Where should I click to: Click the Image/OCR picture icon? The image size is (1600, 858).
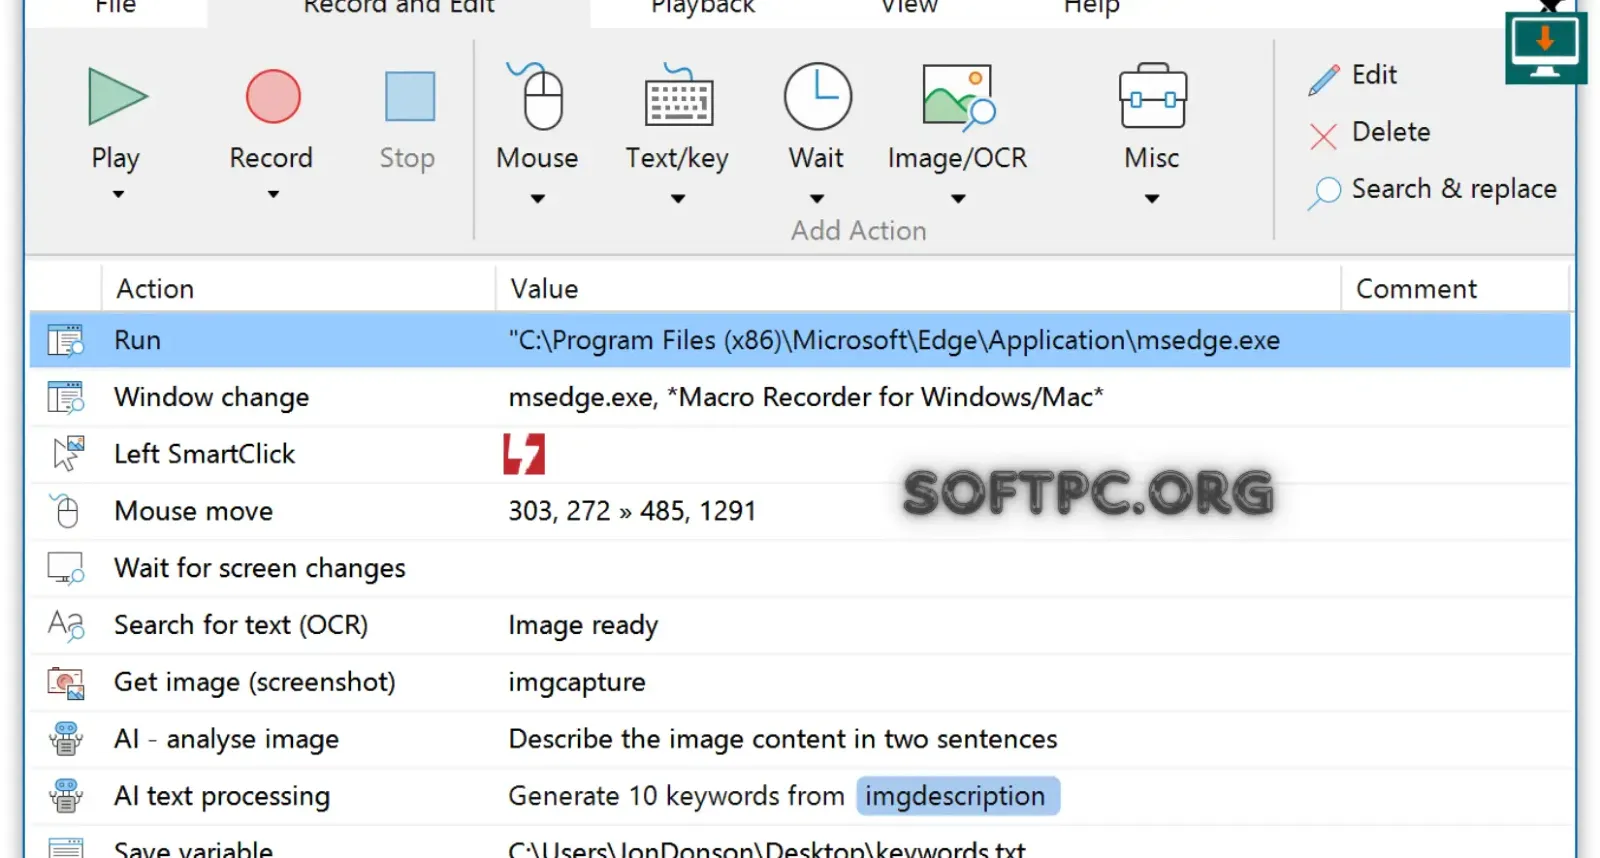tap(958, 97)
